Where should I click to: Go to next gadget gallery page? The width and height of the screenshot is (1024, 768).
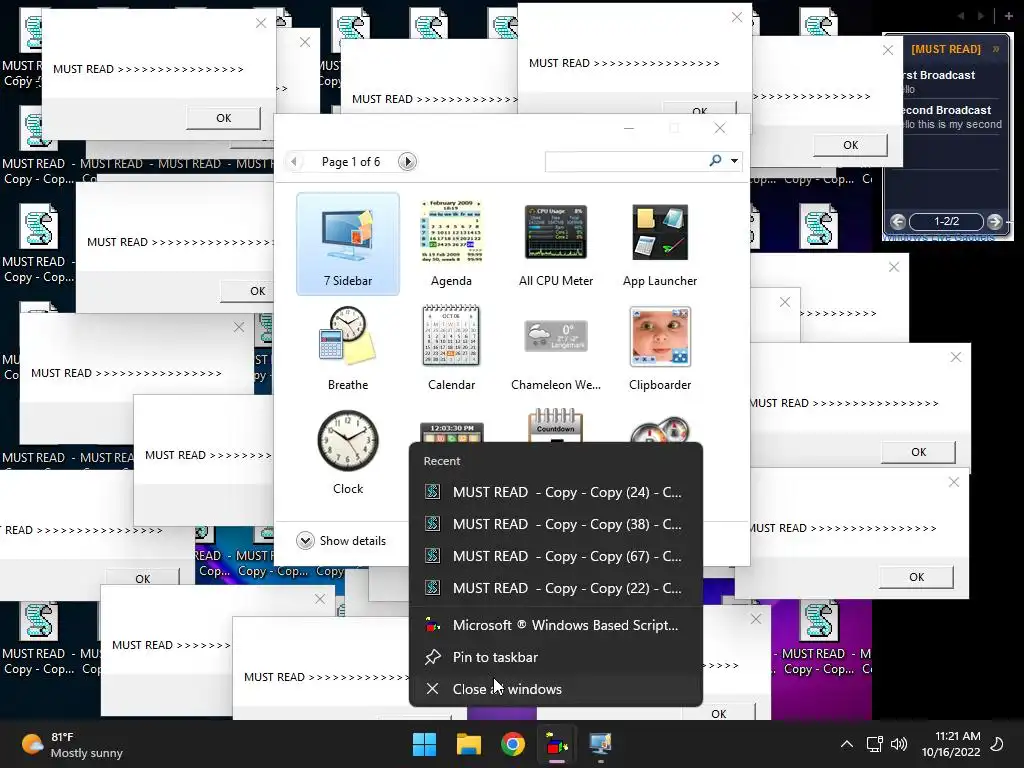[x=407, y=161]
